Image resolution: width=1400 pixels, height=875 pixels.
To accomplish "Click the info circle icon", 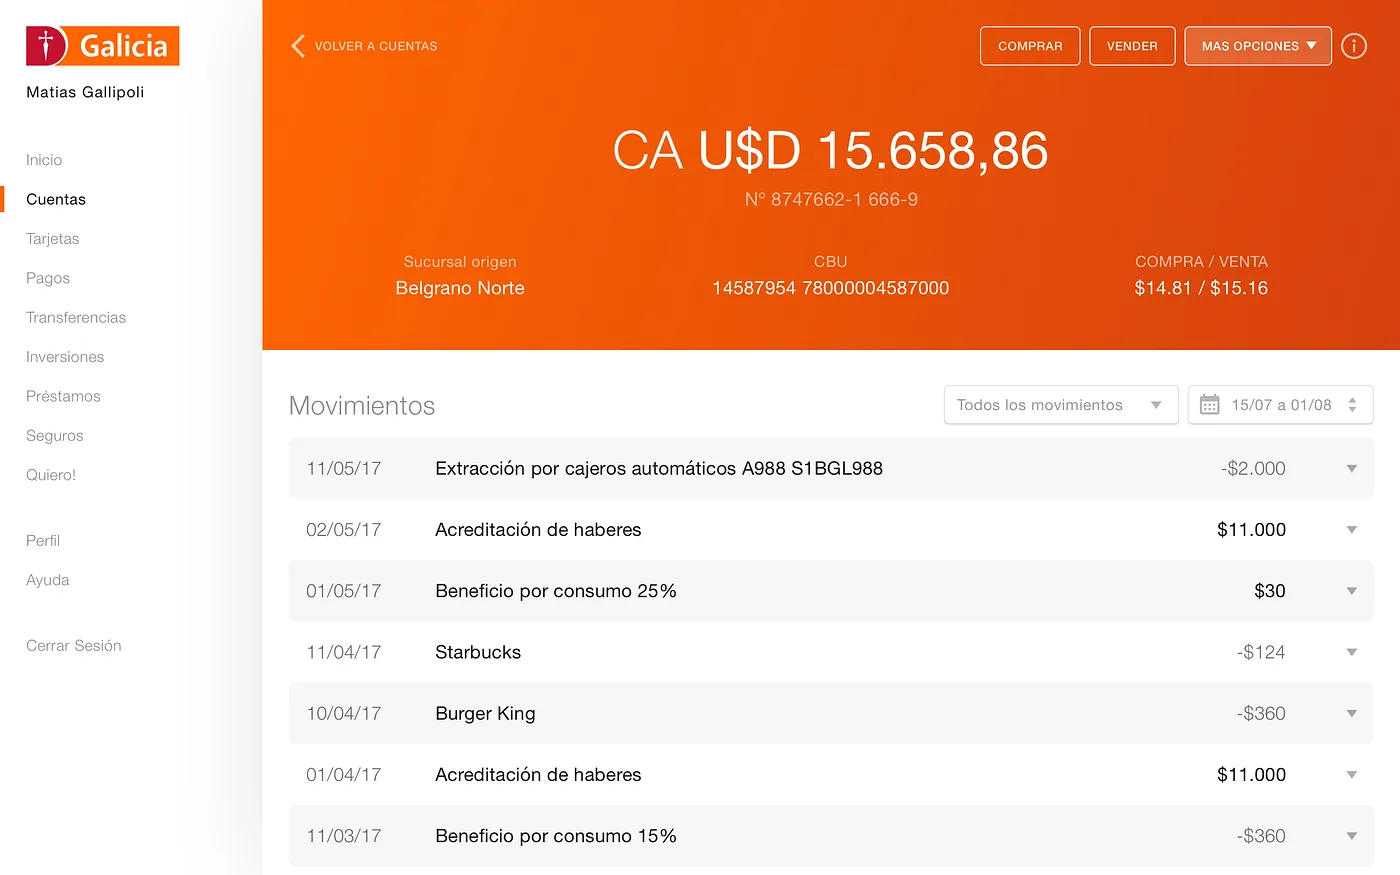I will pyautogui.click(x=1354, y=46).
